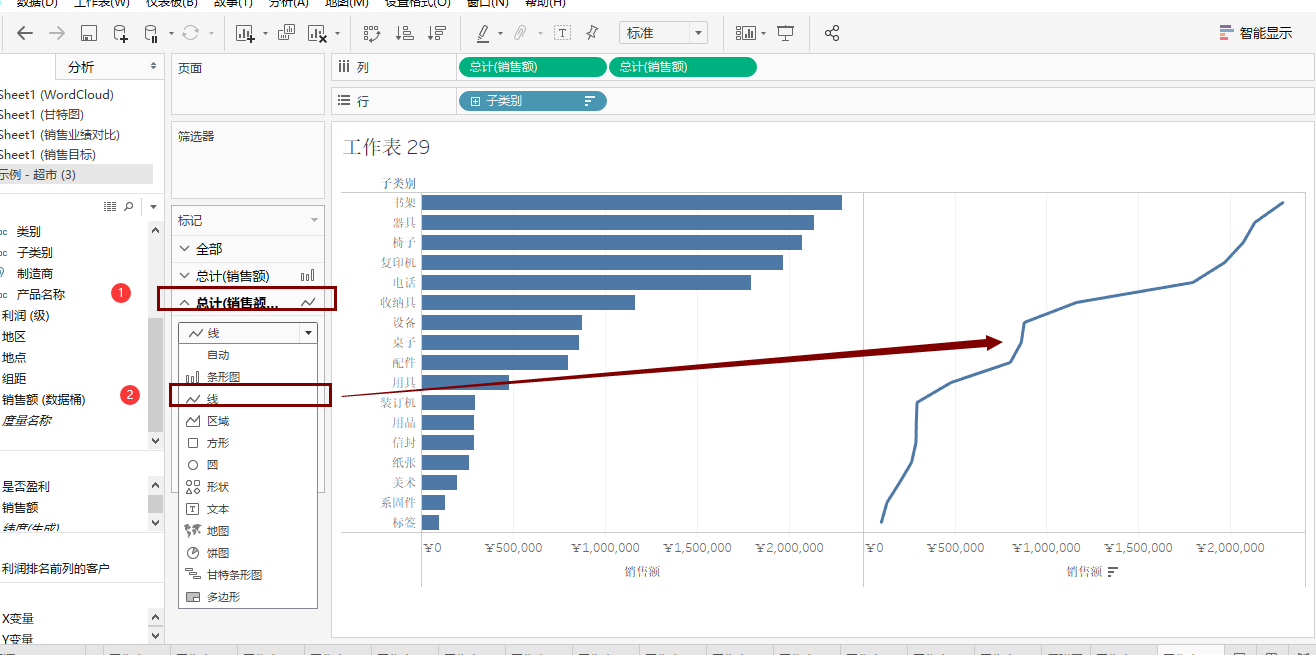Click the forward (redo) arrow in toolbar
The image size is (1316, 655).
57,33
